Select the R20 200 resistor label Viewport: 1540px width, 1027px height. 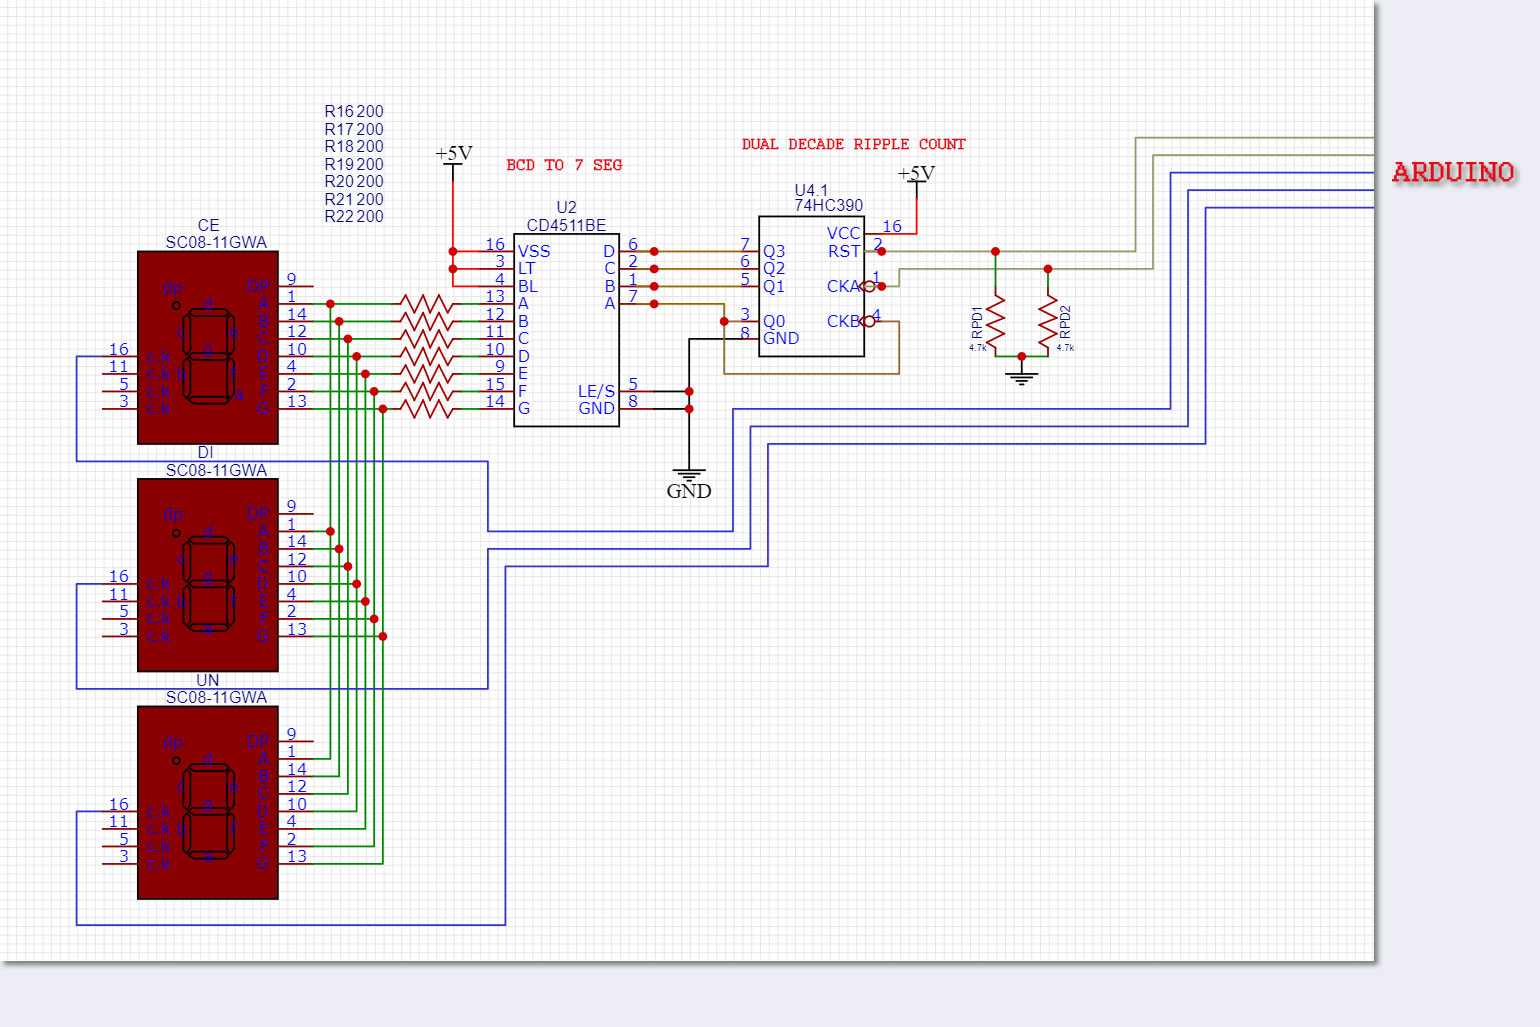point(354,182)
